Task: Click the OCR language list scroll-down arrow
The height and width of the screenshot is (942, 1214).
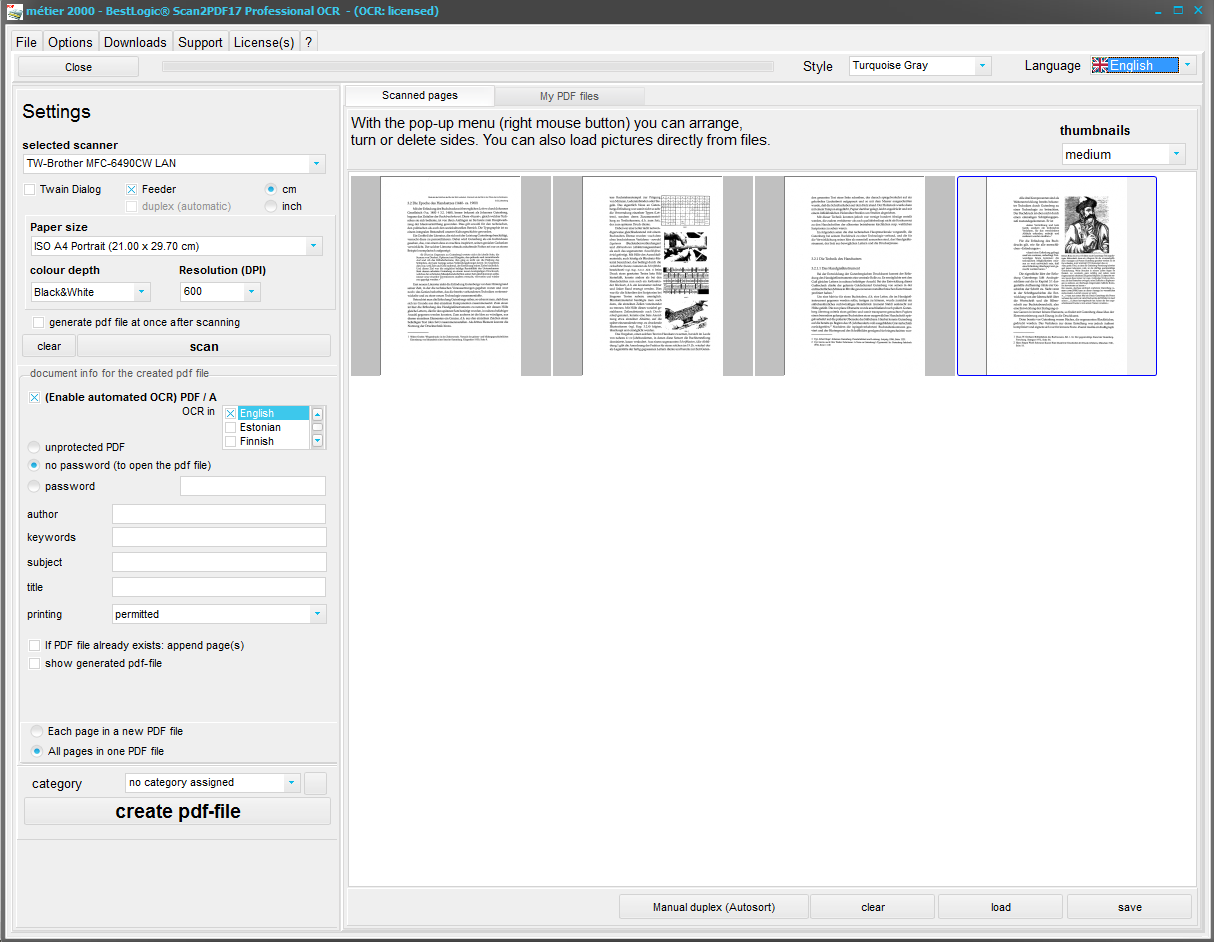Action: 317,441
